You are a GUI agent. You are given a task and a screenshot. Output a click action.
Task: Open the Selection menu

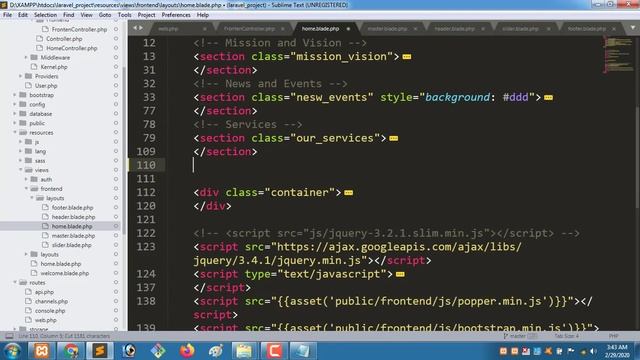tap(45, 15)
